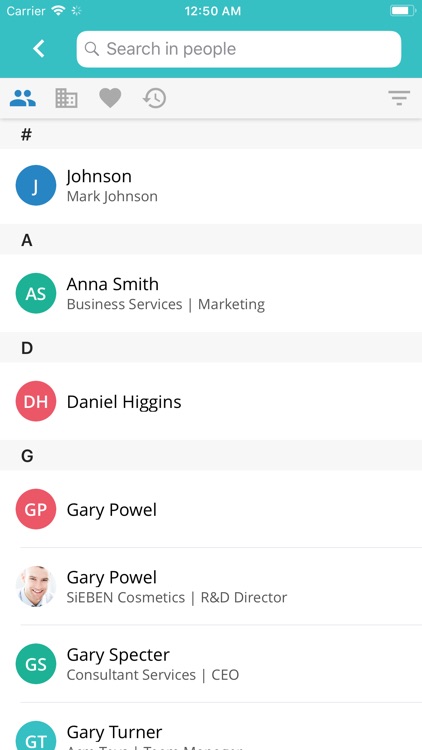422x750 pixels.
Task: Open Johnson contact entry
Action: click(x=211, y=186)
